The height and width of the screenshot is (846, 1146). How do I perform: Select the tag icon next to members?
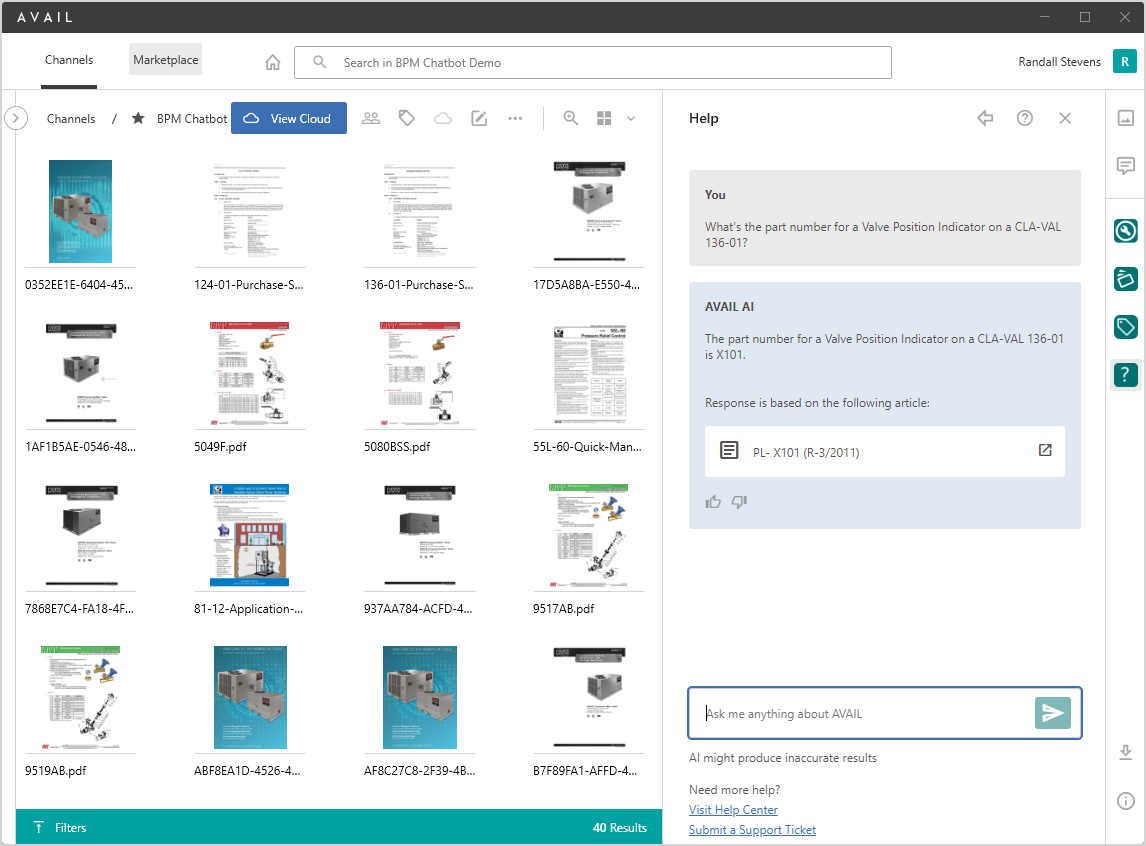coord(407,118)
